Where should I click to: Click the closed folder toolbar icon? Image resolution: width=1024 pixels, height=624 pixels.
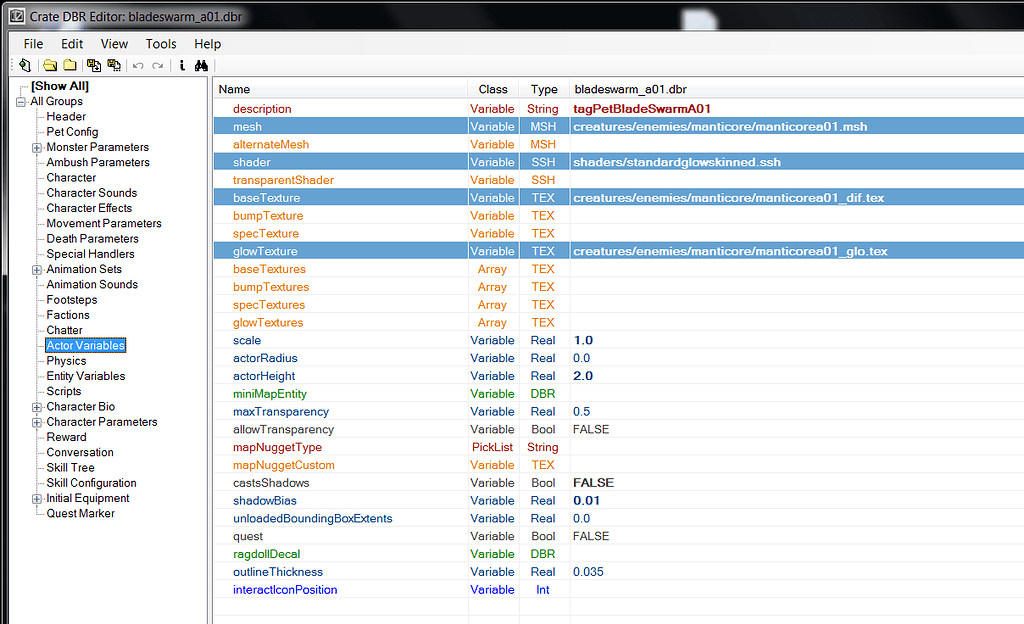coord(70,66)
